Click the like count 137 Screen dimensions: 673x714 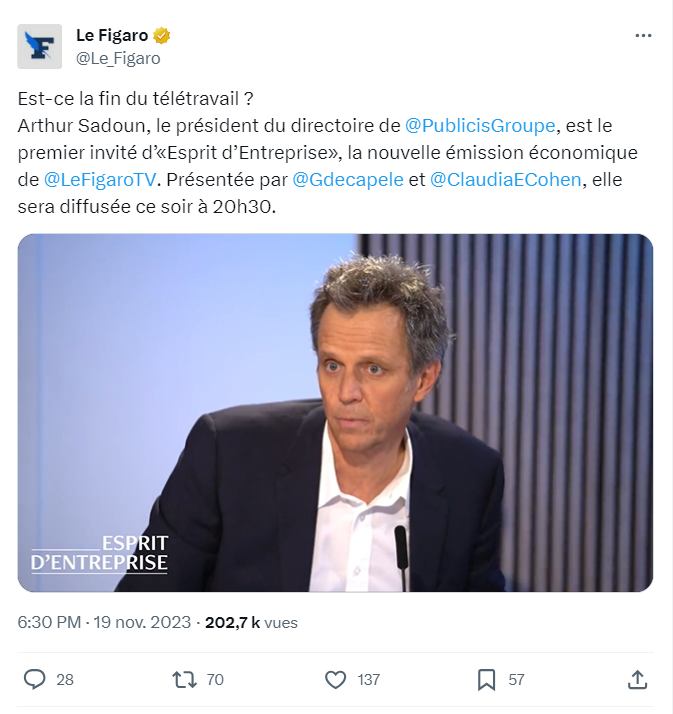(368, 679)
